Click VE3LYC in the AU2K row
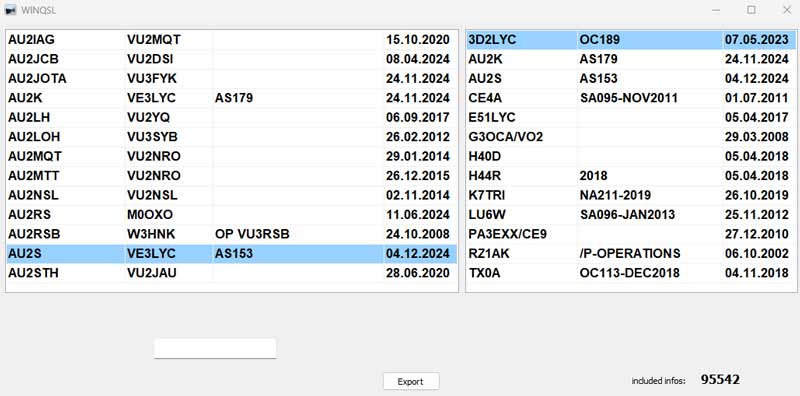The height and width of the screenshot is (396, 800). tap(152, 98)
